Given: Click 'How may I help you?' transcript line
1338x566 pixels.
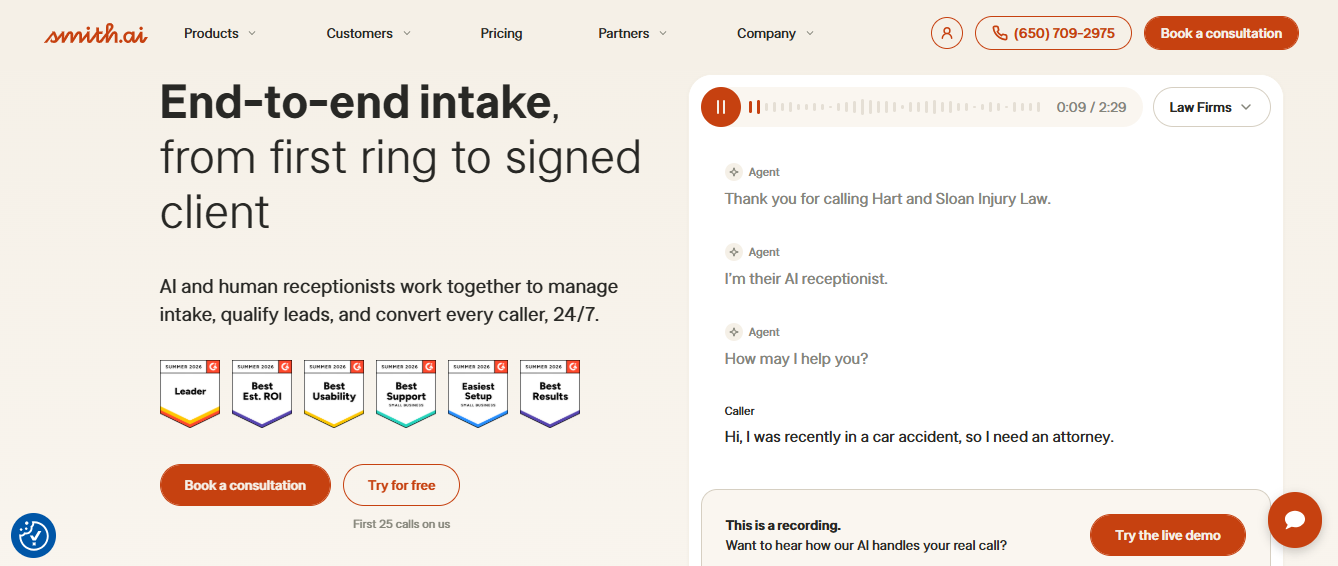Looking at the screenshot, I should point(796,359).
